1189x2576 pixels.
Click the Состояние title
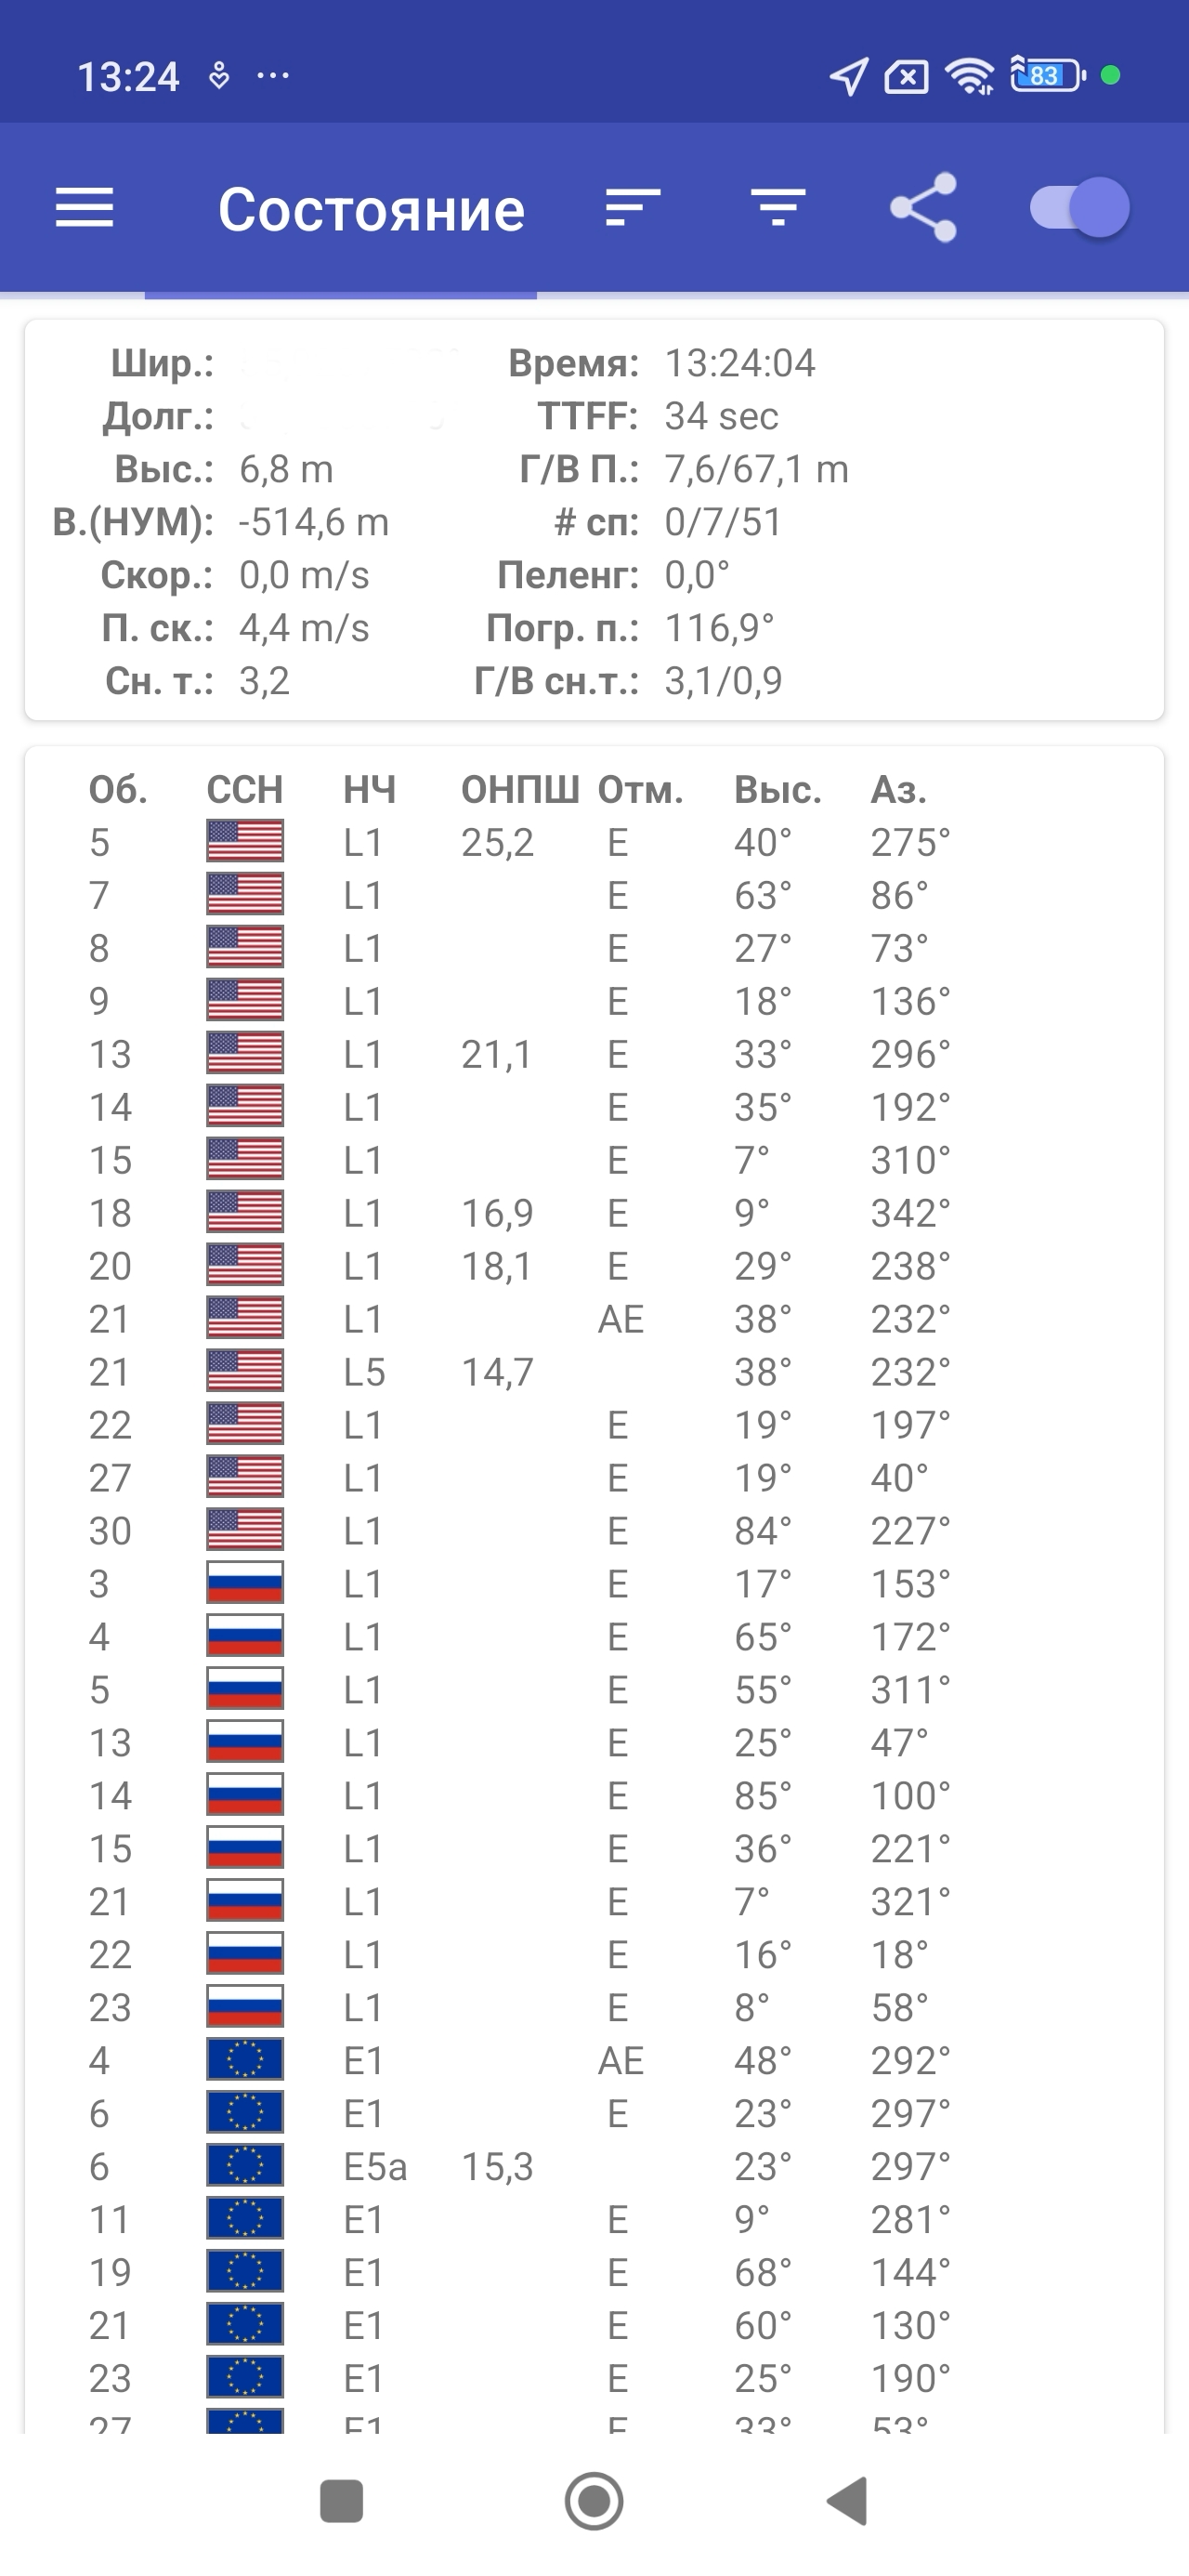(371, 210)
